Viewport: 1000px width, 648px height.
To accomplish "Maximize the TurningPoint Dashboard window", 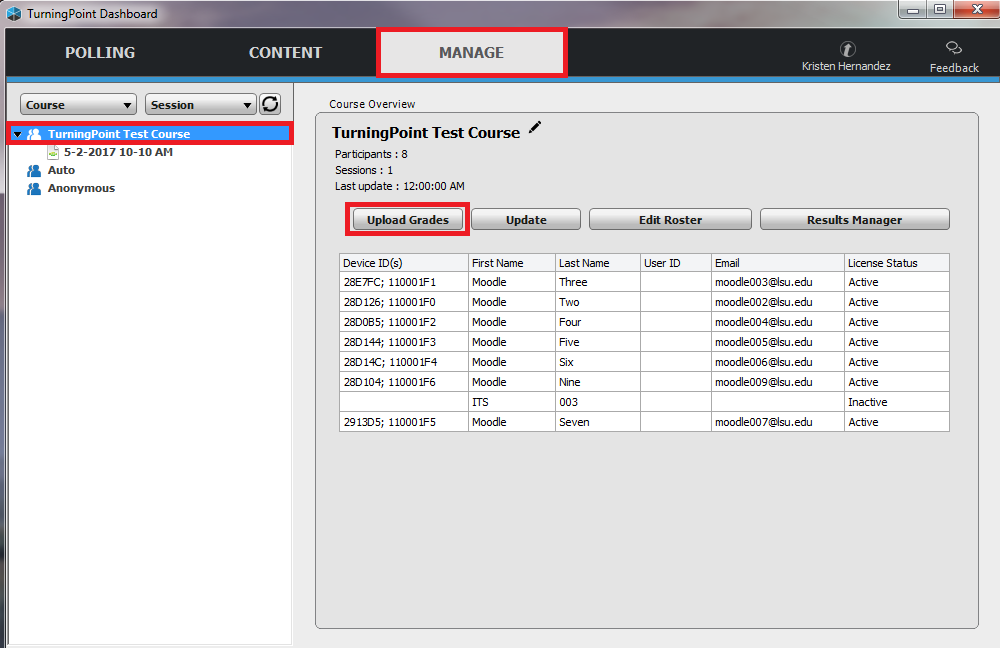I will [x=940, y=10].
